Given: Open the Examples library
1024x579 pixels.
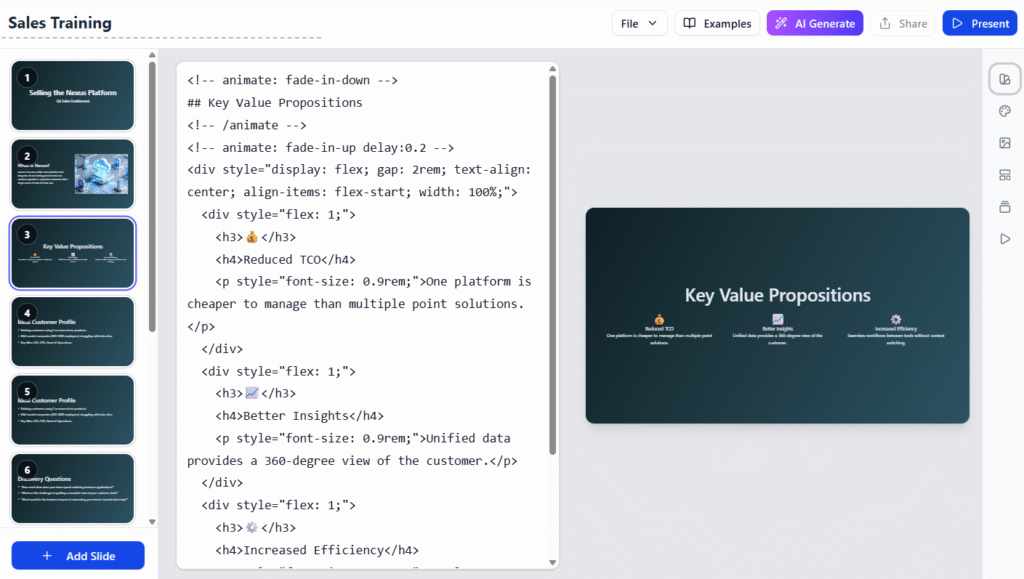Looking at the screenshot, I should 717,23.
